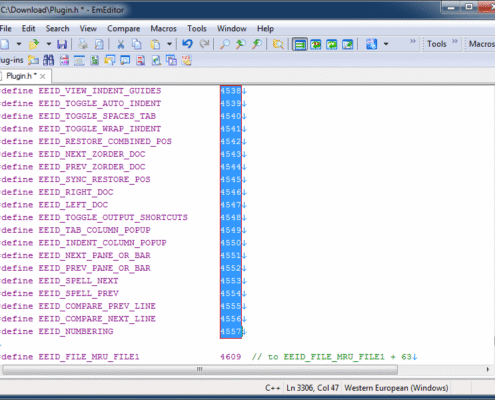Click the Copy icon in toolbar
Screen dimensions: 495x400
(137, 44)
